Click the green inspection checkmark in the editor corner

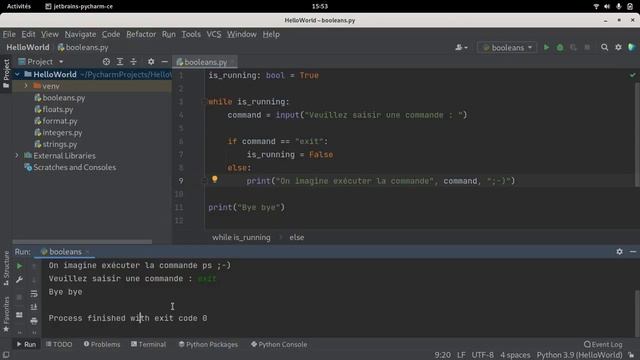[633, 75]
